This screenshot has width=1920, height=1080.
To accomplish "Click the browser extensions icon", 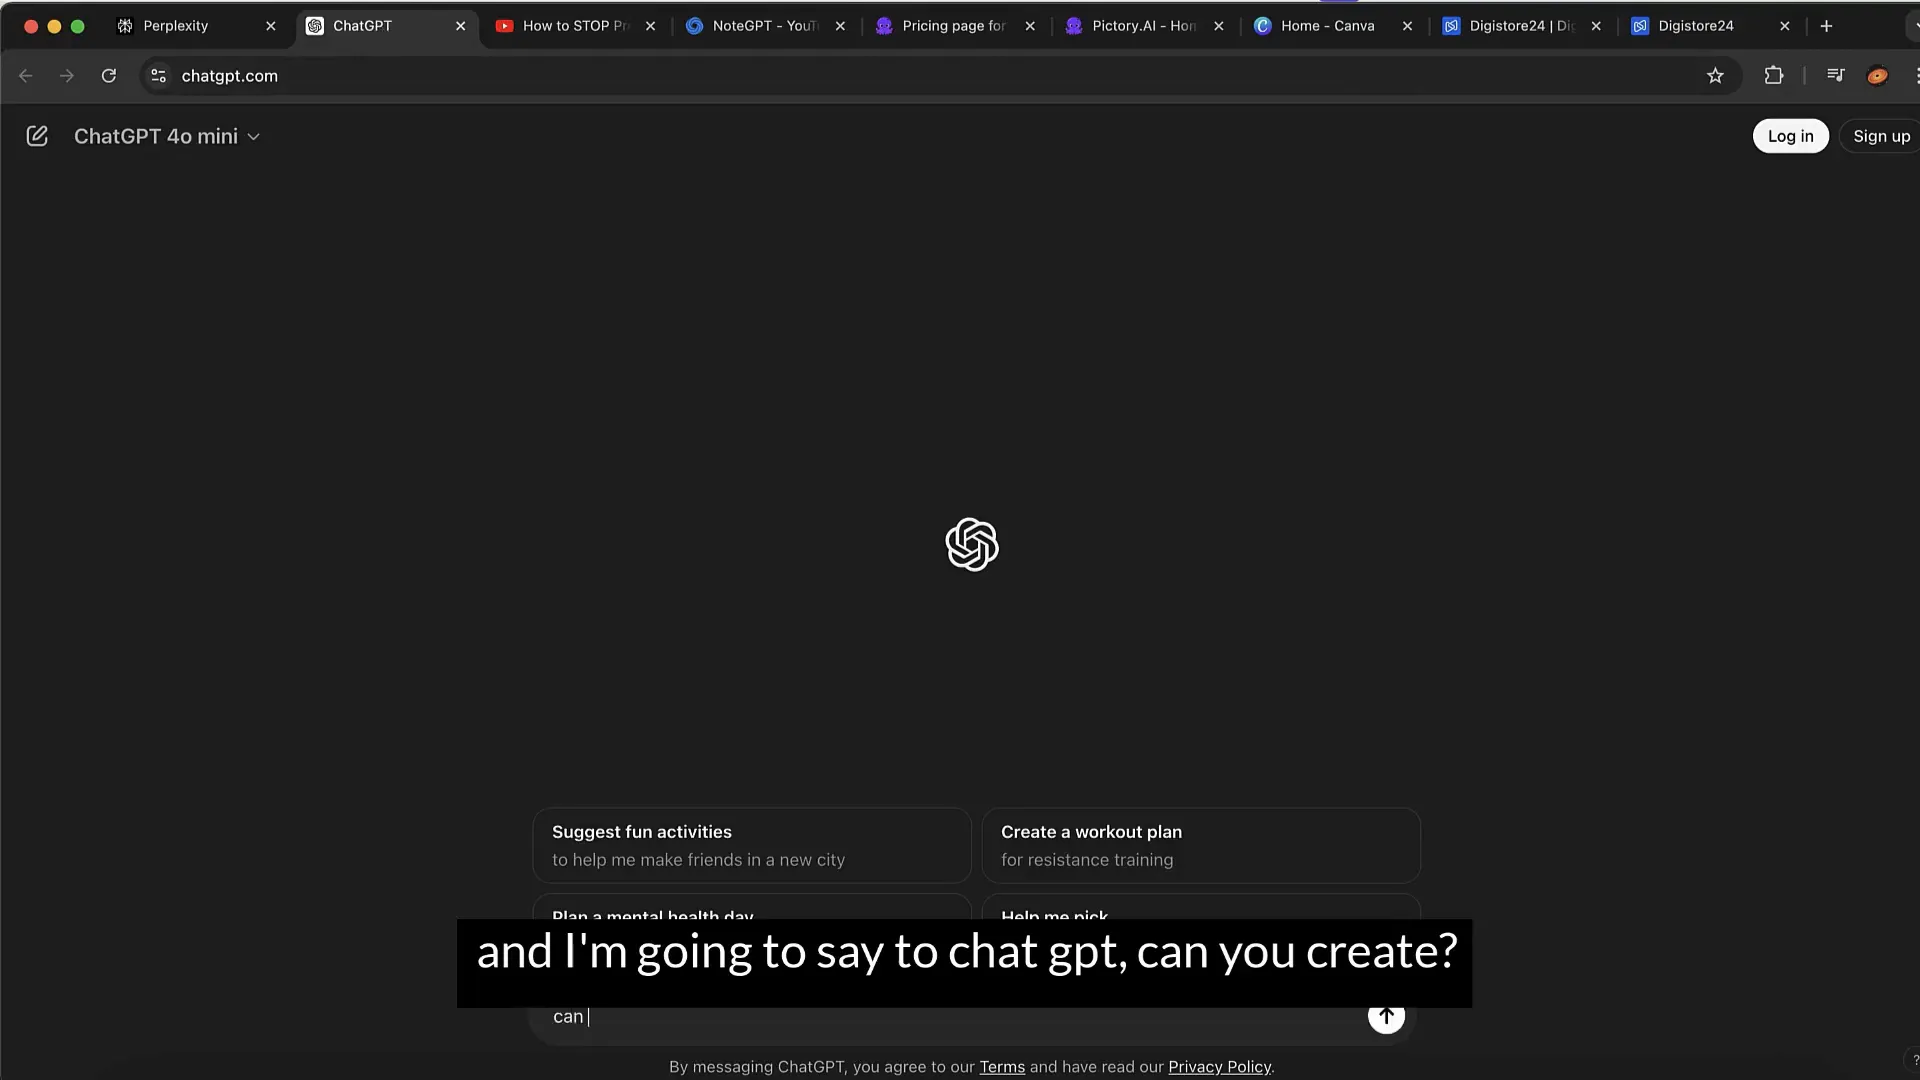I will tap(1775, 75).
